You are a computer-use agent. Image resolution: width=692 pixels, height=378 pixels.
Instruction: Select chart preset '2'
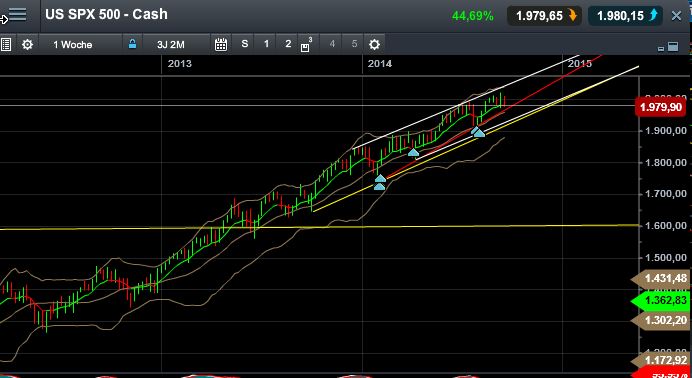(288, 44)
